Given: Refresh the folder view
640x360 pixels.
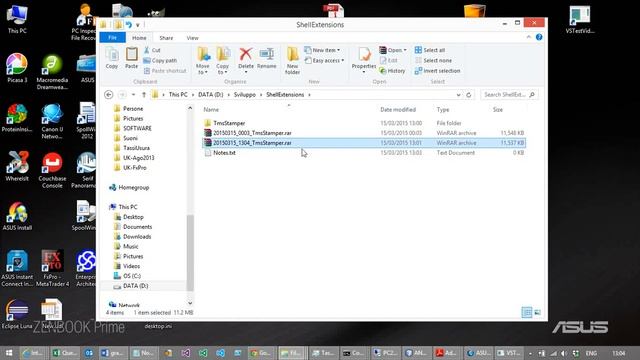Looking at the screenshot, I should pos(469,95).
